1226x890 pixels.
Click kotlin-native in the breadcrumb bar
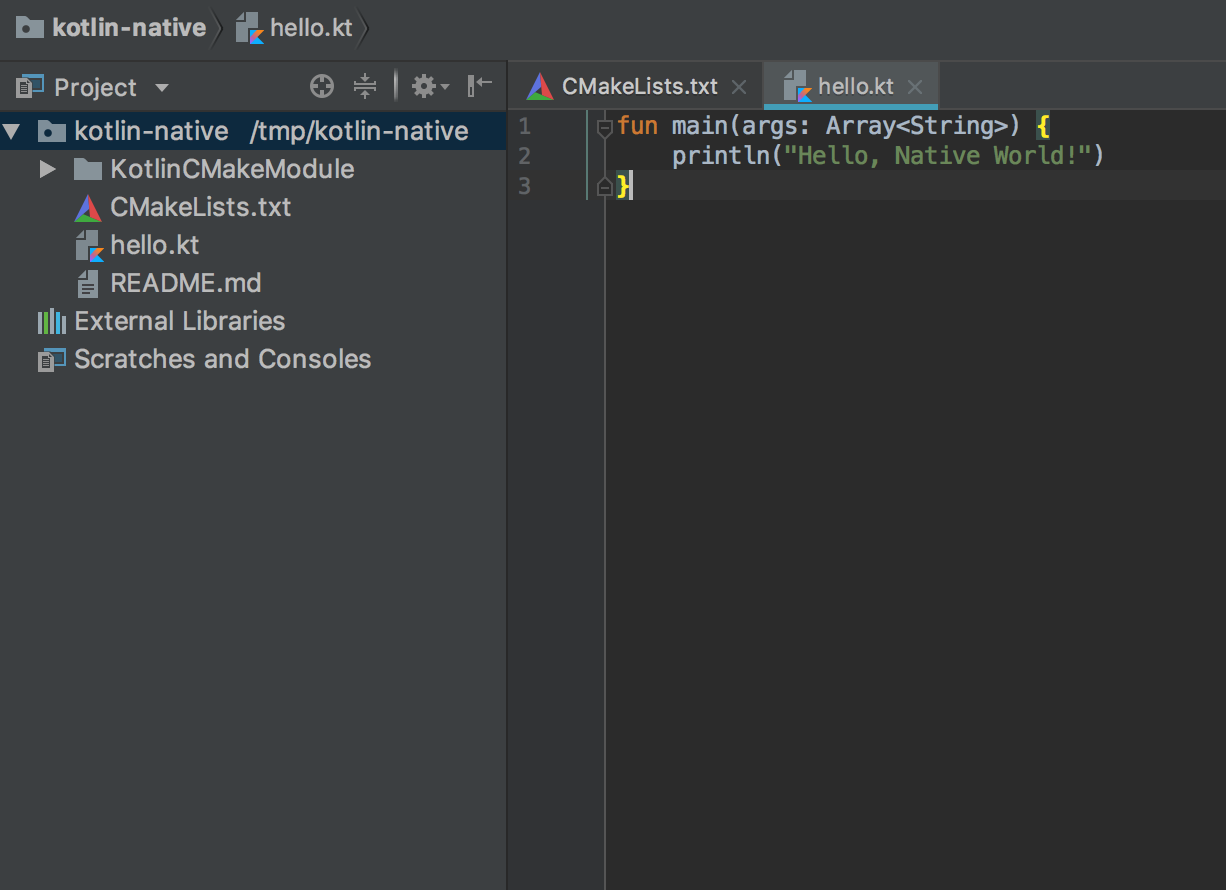click(x=128, y=28)
